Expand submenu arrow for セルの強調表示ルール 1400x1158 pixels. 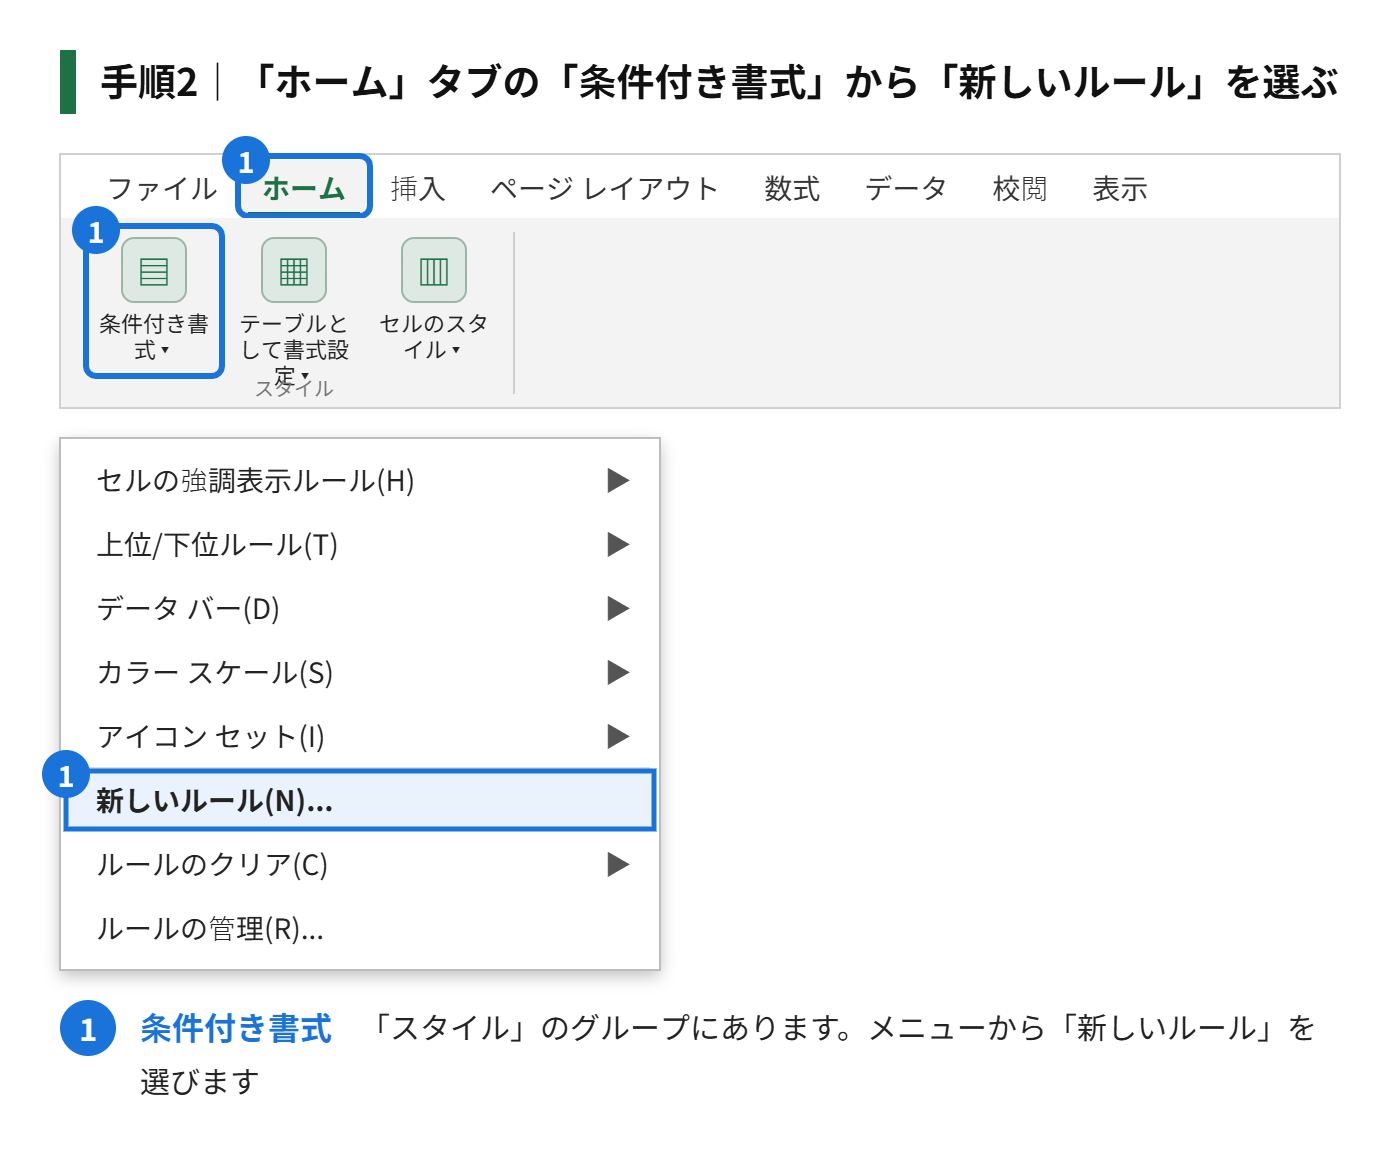point(618,481)
